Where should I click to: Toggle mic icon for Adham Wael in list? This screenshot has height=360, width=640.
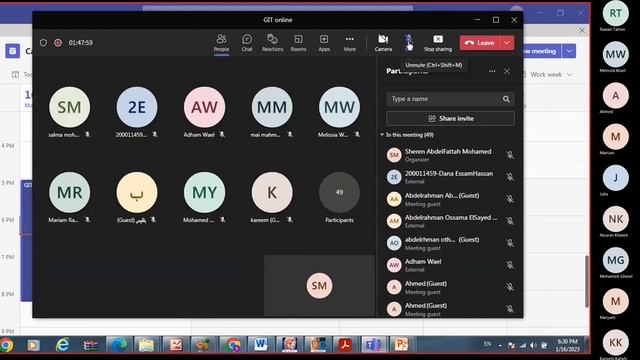click(x=510, y=265)
